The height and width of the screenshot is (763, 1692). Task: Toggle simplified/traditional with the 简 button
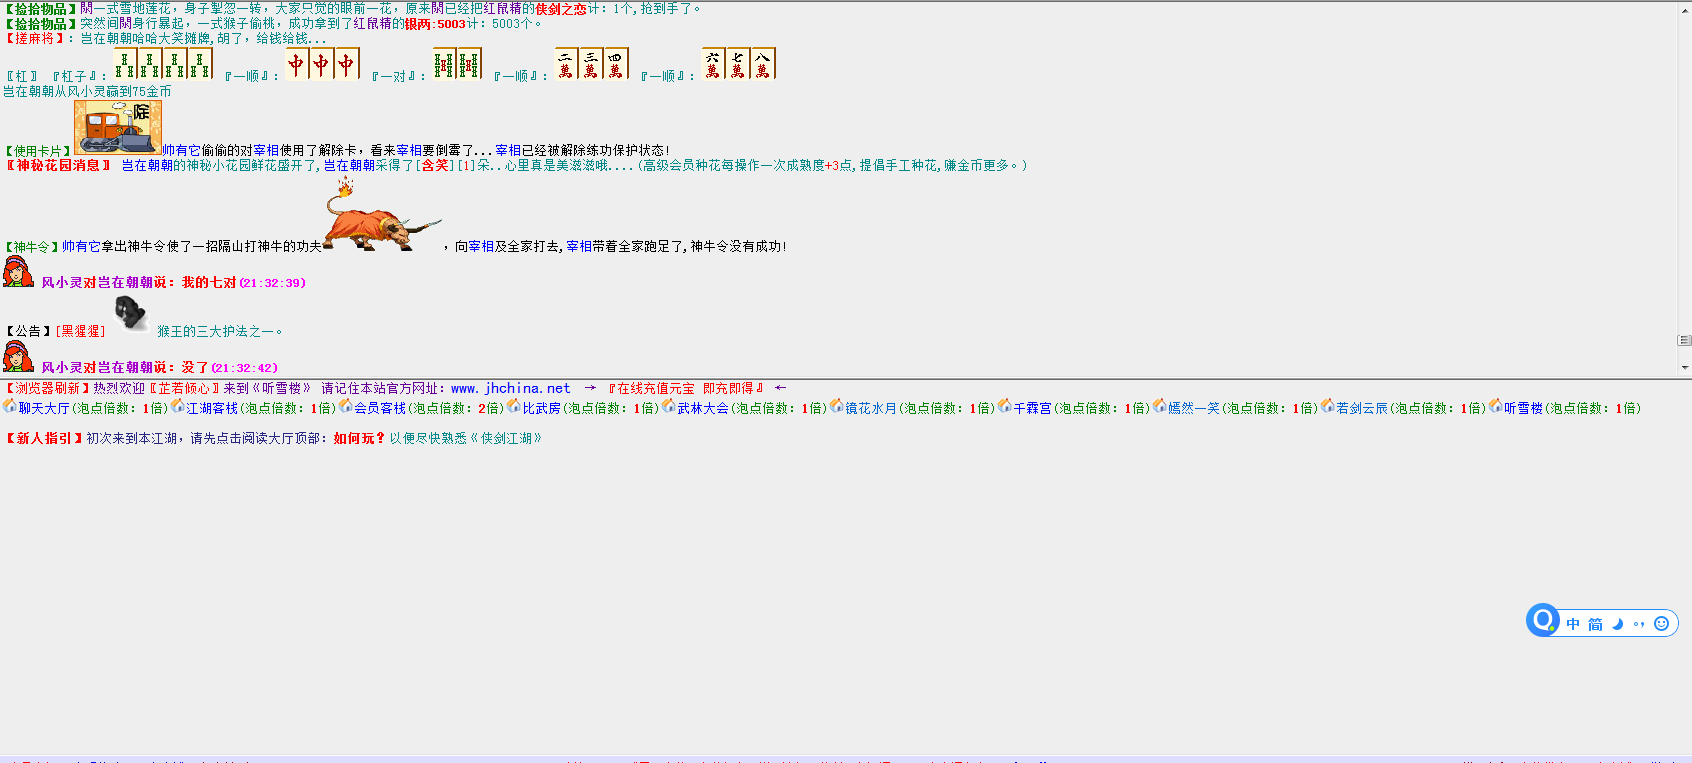[x=1595, y=624]
